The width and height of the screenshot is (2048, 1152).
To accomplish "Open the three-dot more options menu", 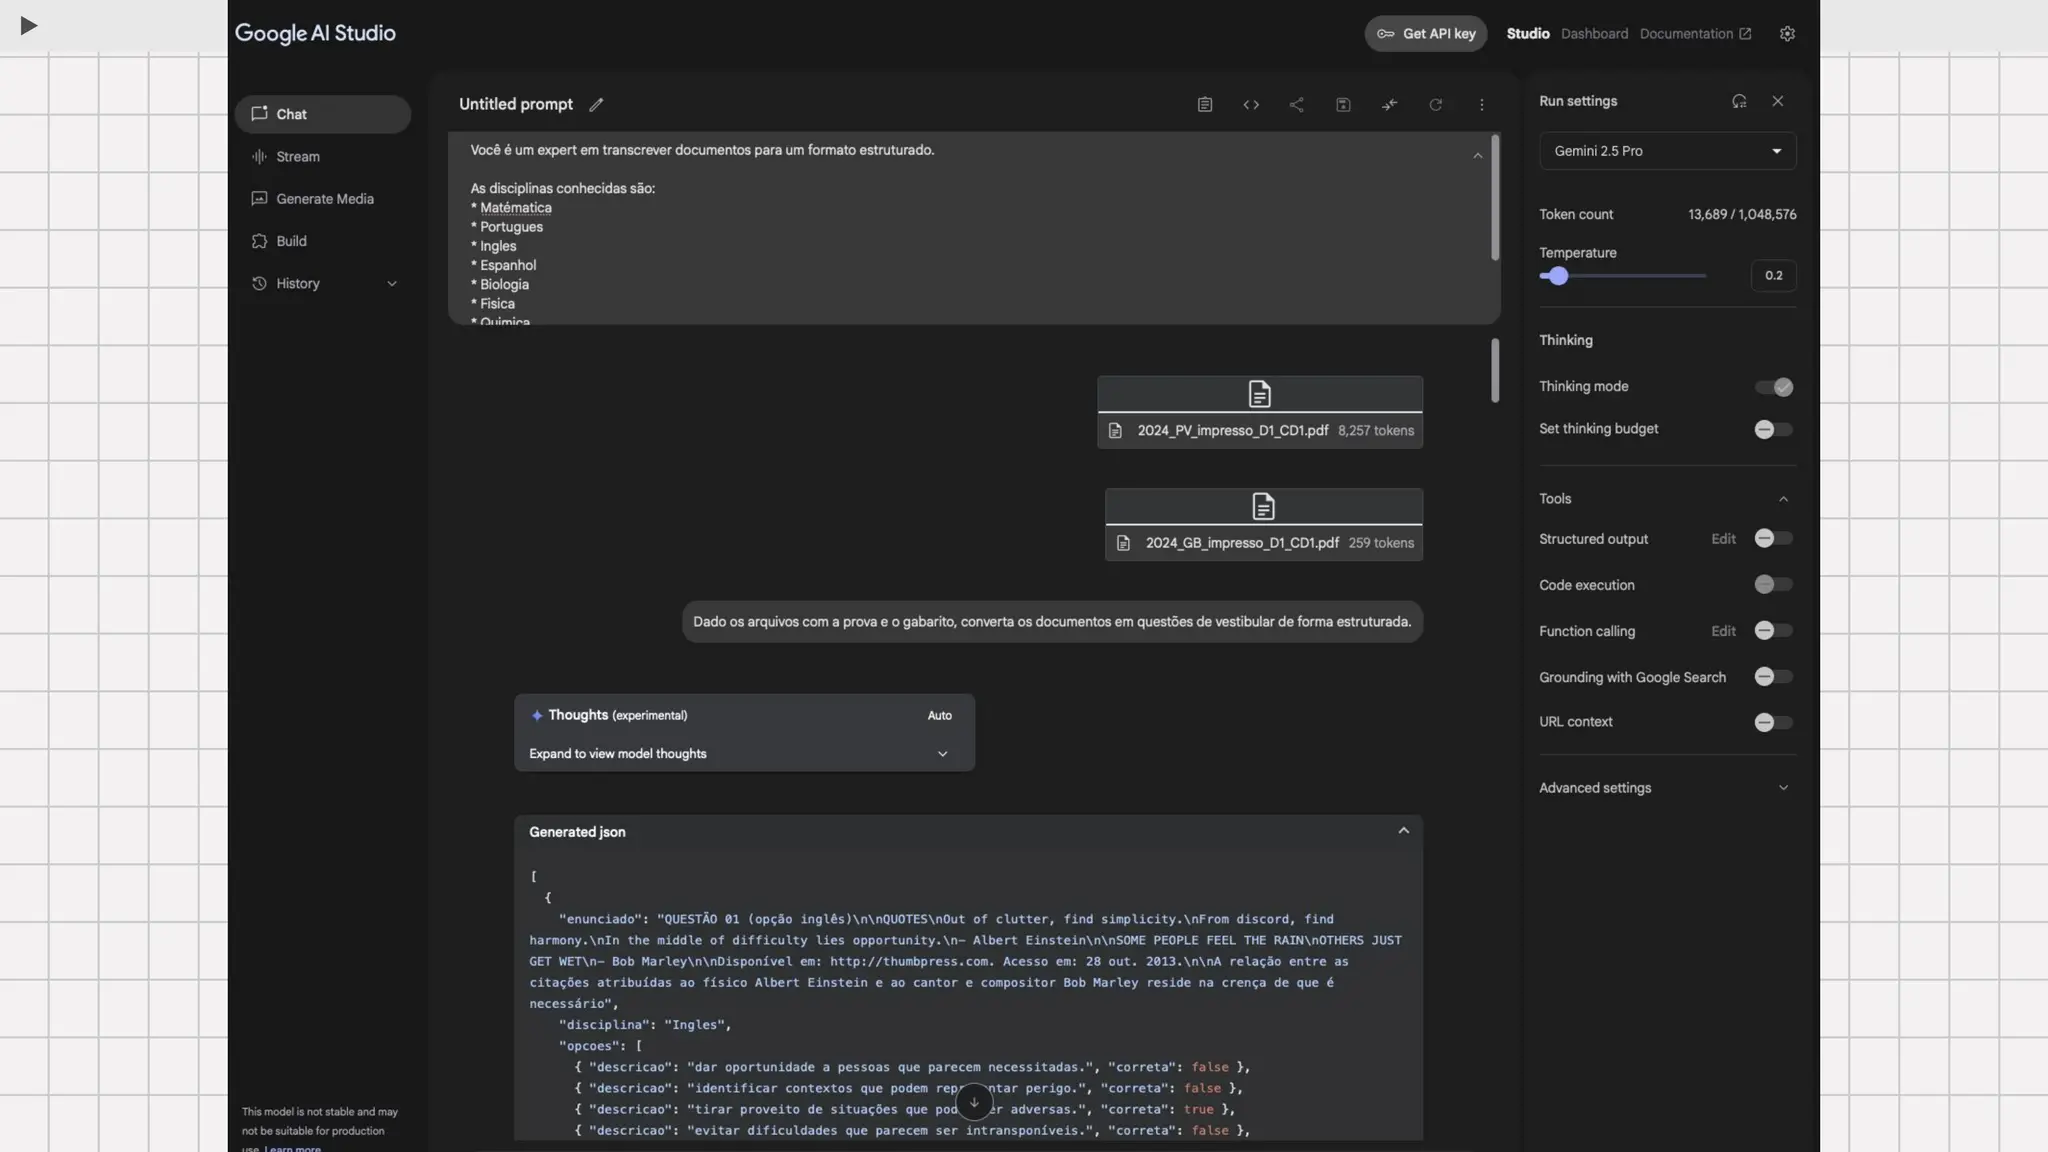I will point(1482,105).
